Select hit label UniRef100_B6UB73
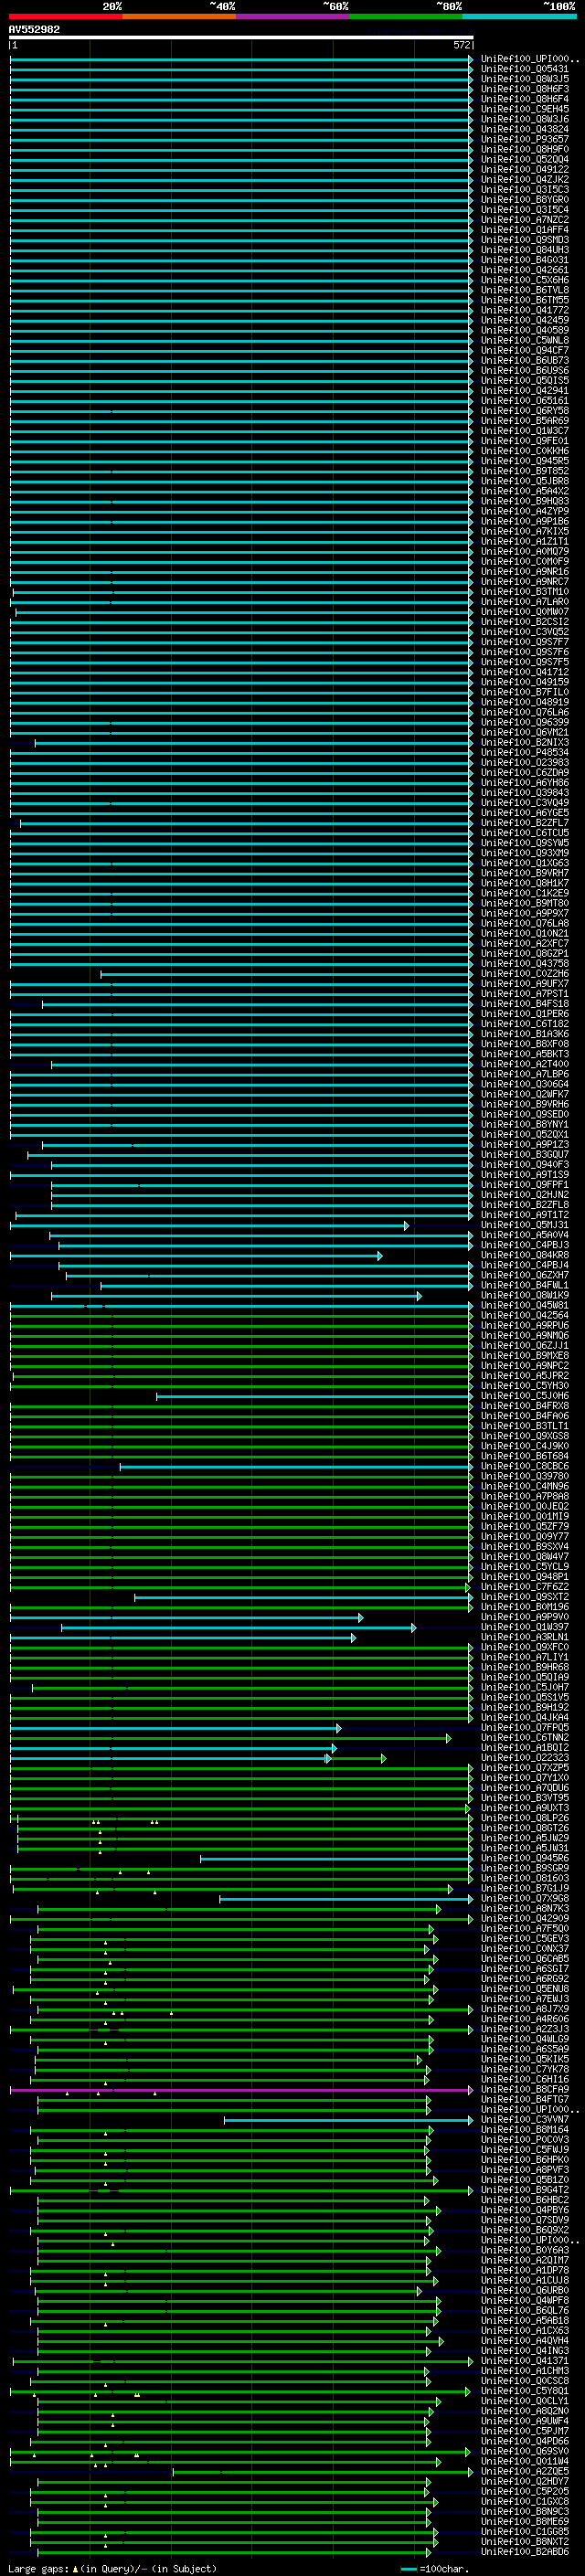Screen dimensions: 585x2576 pyautogui.click(x=525, y=360)
